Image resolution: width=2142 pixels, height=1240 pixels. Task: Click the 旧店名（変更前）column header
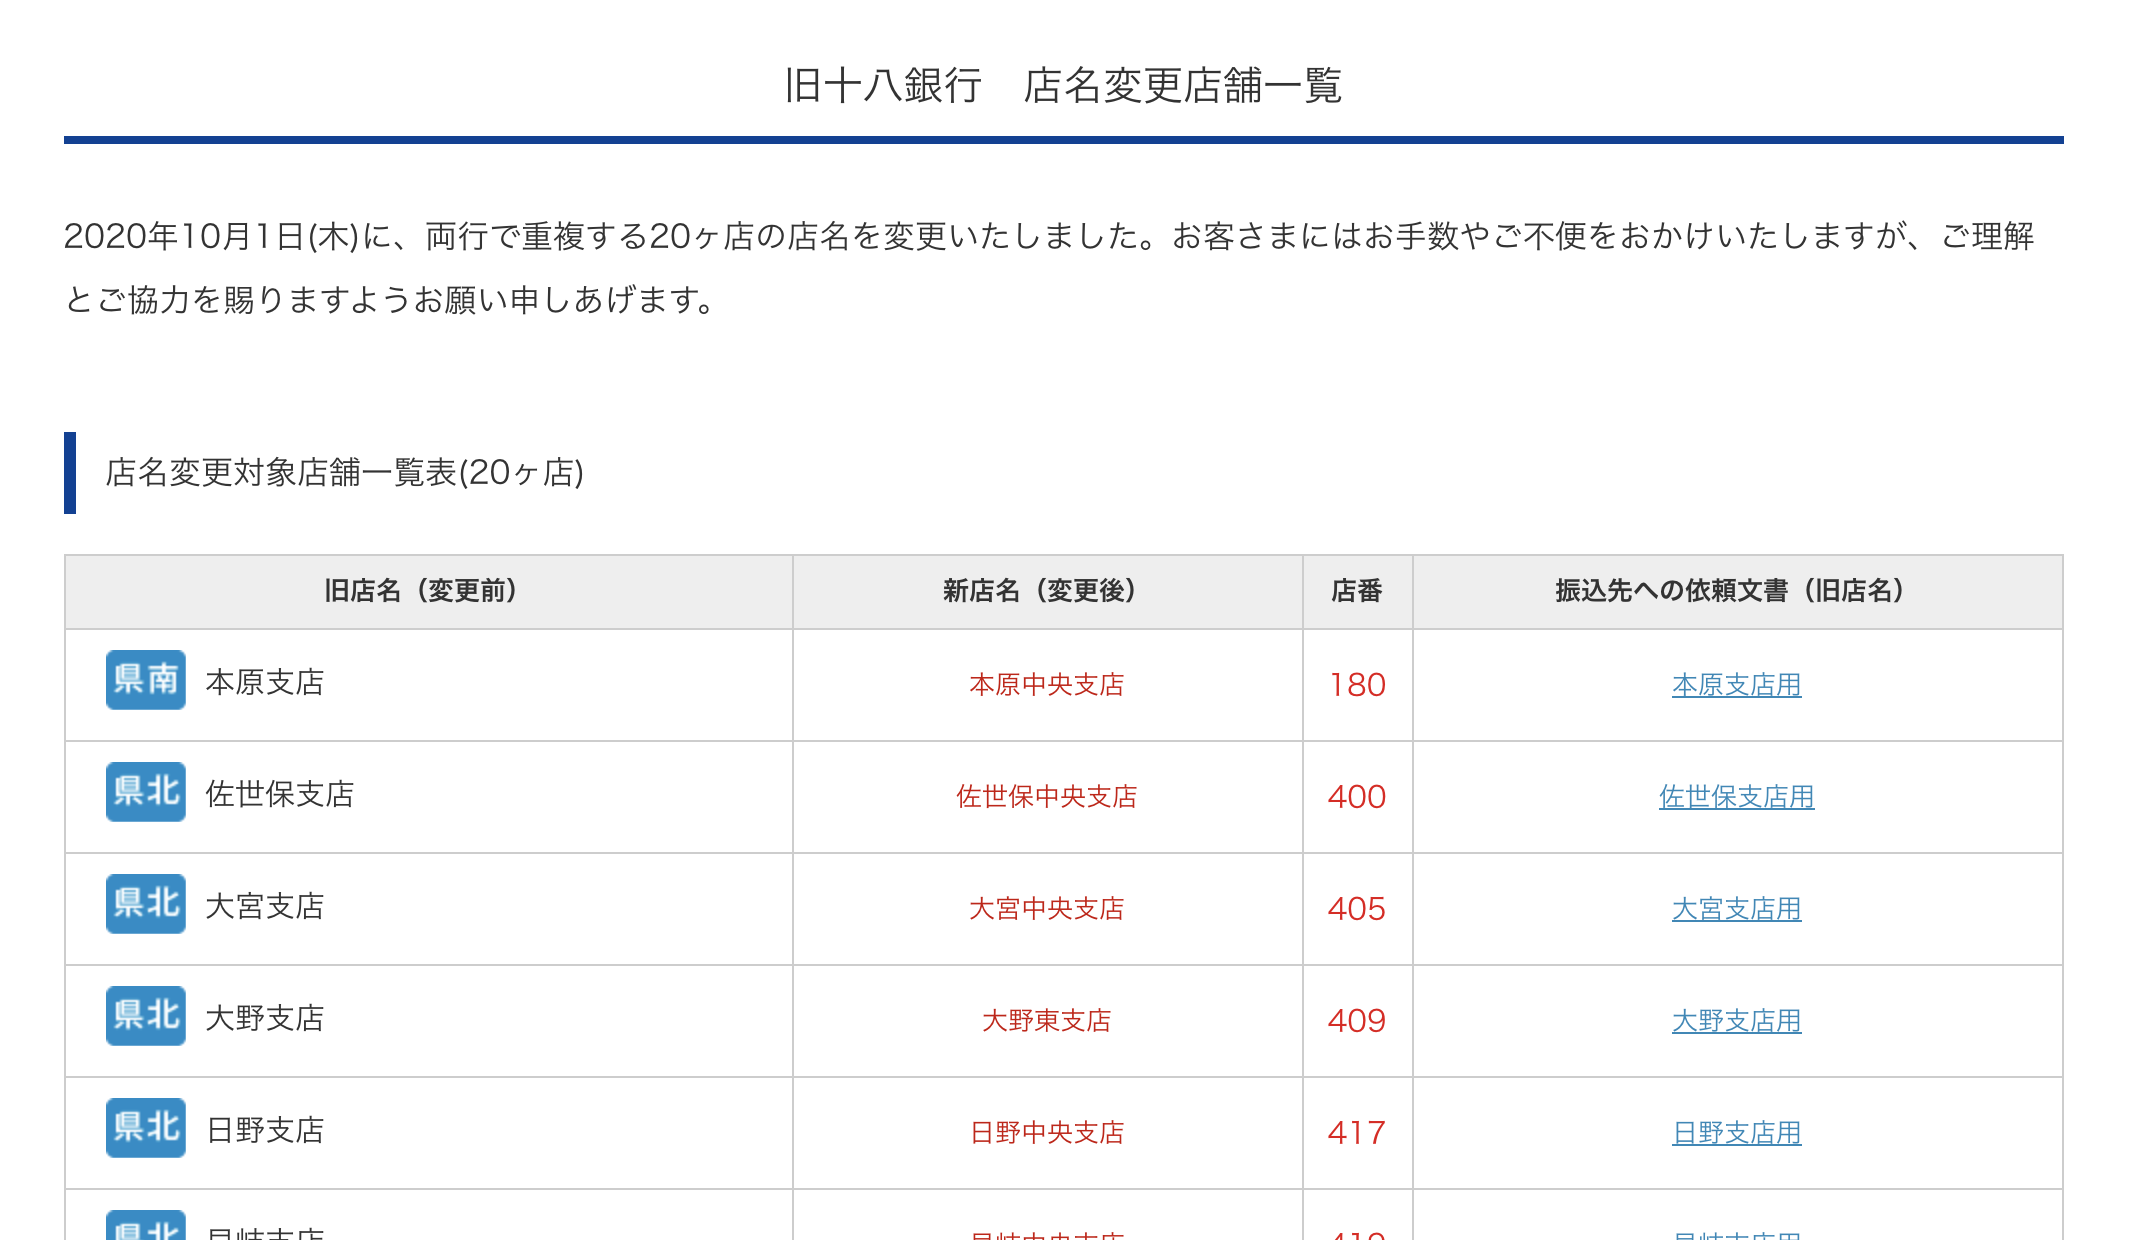click(x=421, y=591)
